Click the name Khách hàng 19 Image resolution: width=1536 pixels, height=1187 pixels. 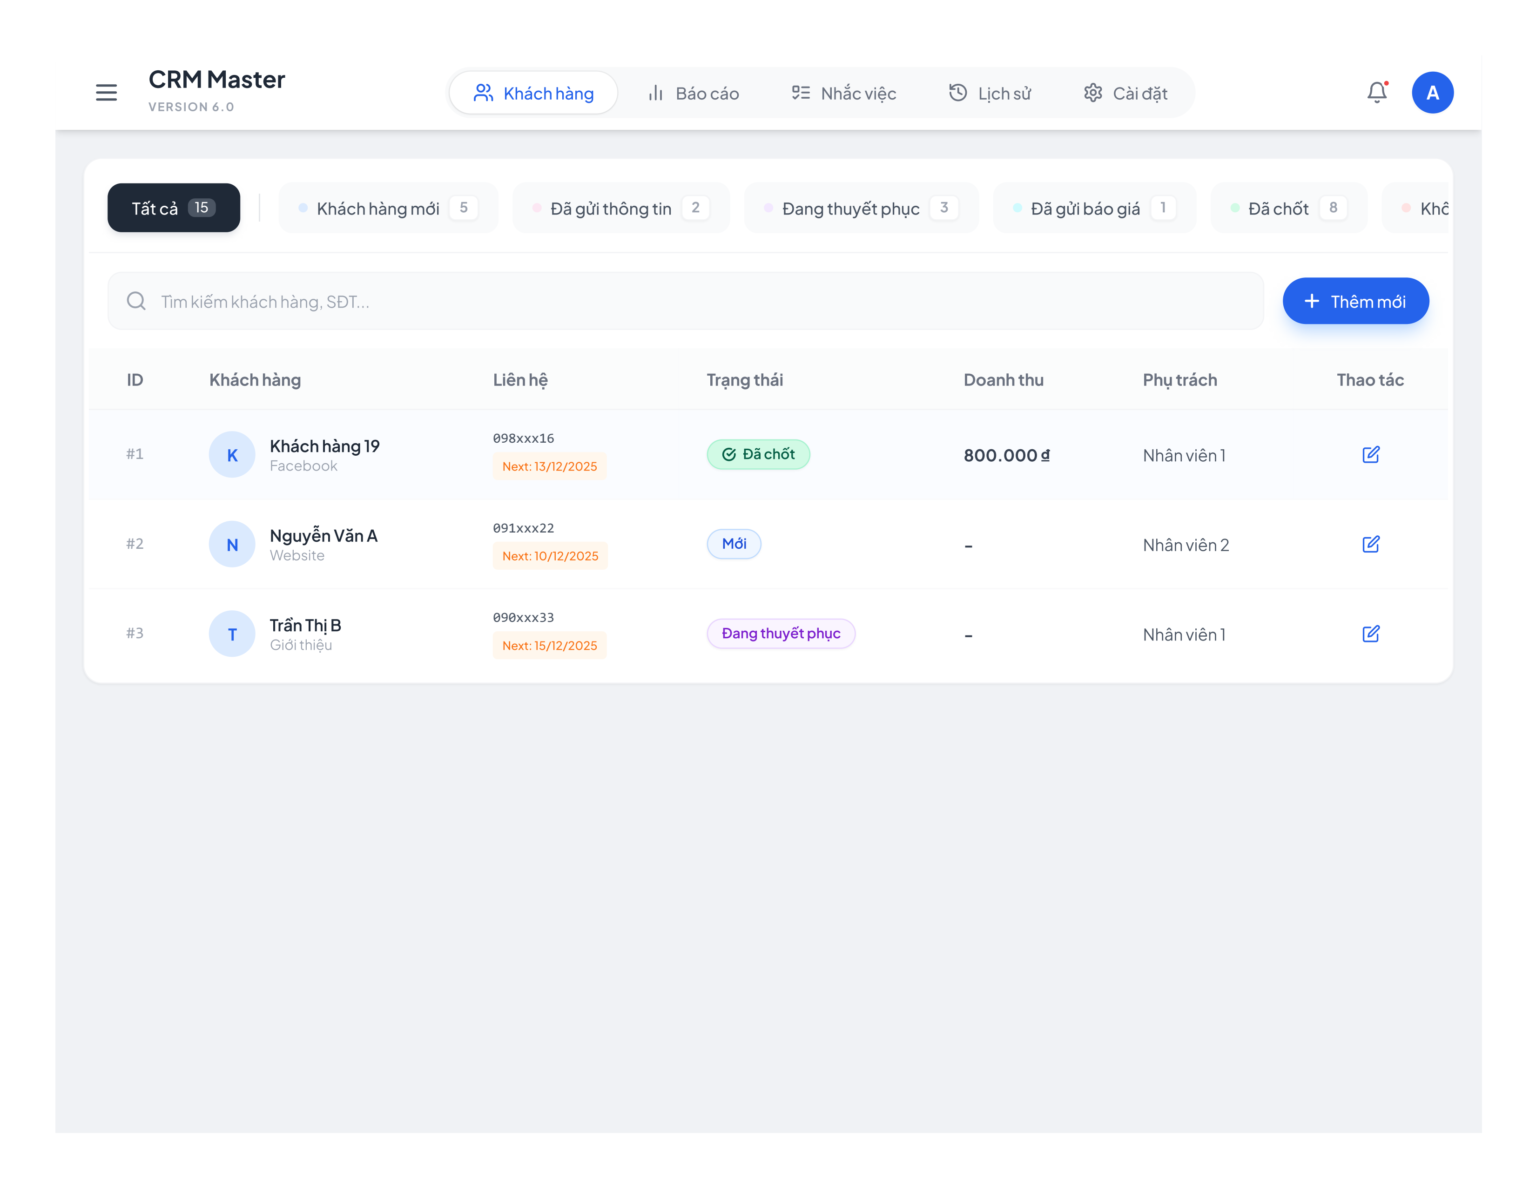325,446
